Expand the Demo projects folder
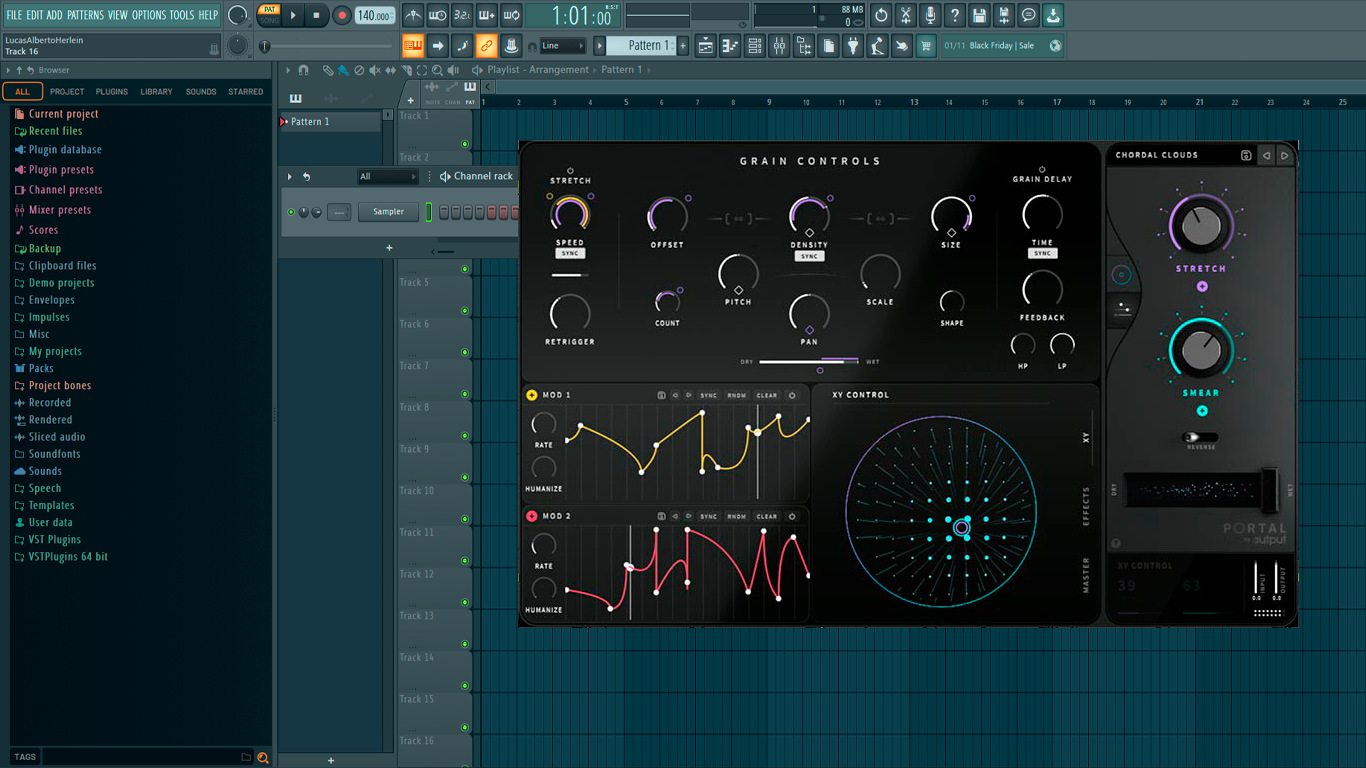1366x768 pixels. coord(61,283)
